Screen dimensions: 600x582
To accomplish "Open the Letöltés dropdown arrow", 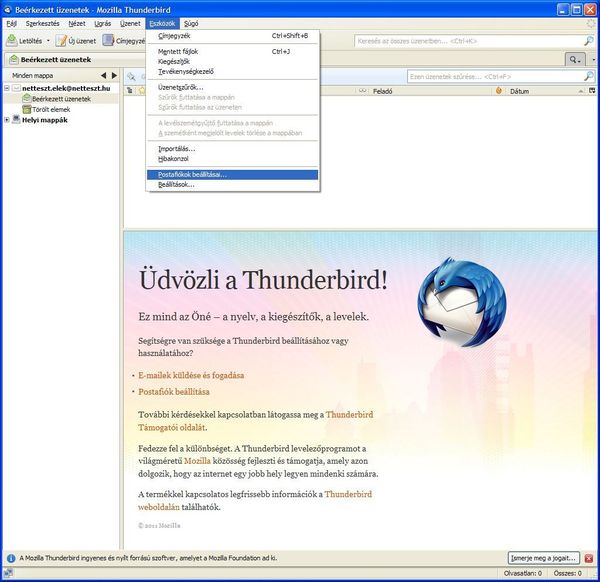I will (x=47, y=41).
